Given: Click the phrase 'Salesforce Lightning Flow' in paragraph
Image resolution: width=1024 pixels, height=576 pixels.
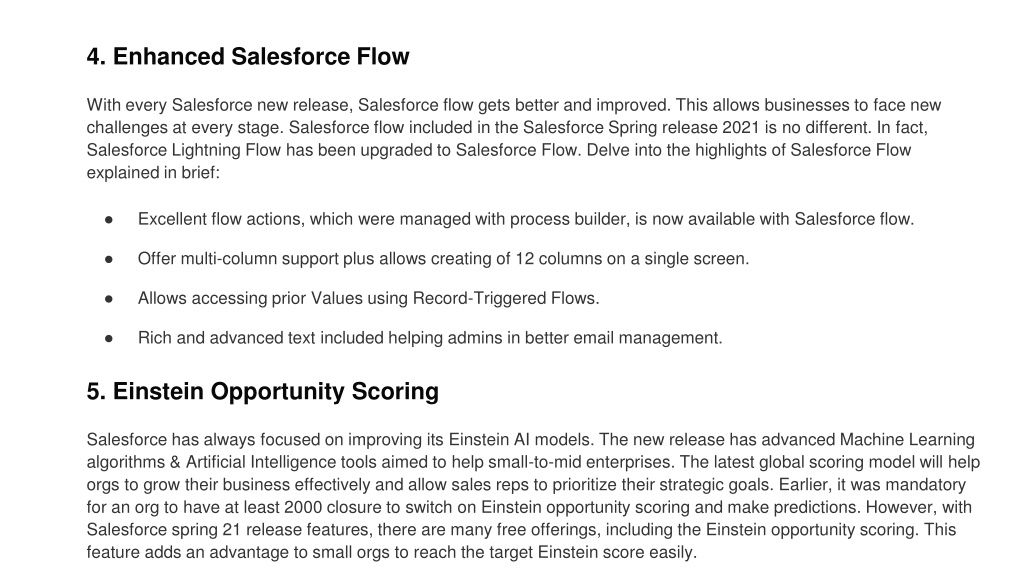Looking at the screenshot, I should click(x=184, y=150).
